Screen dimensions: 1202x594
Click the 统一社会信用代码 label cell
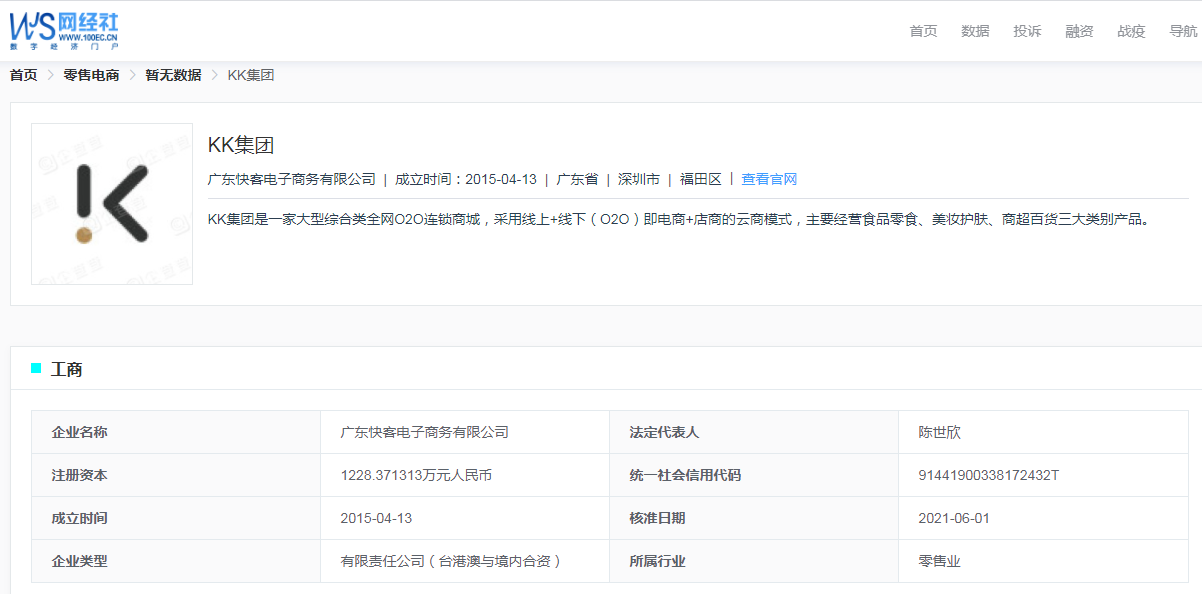point(754,475)
